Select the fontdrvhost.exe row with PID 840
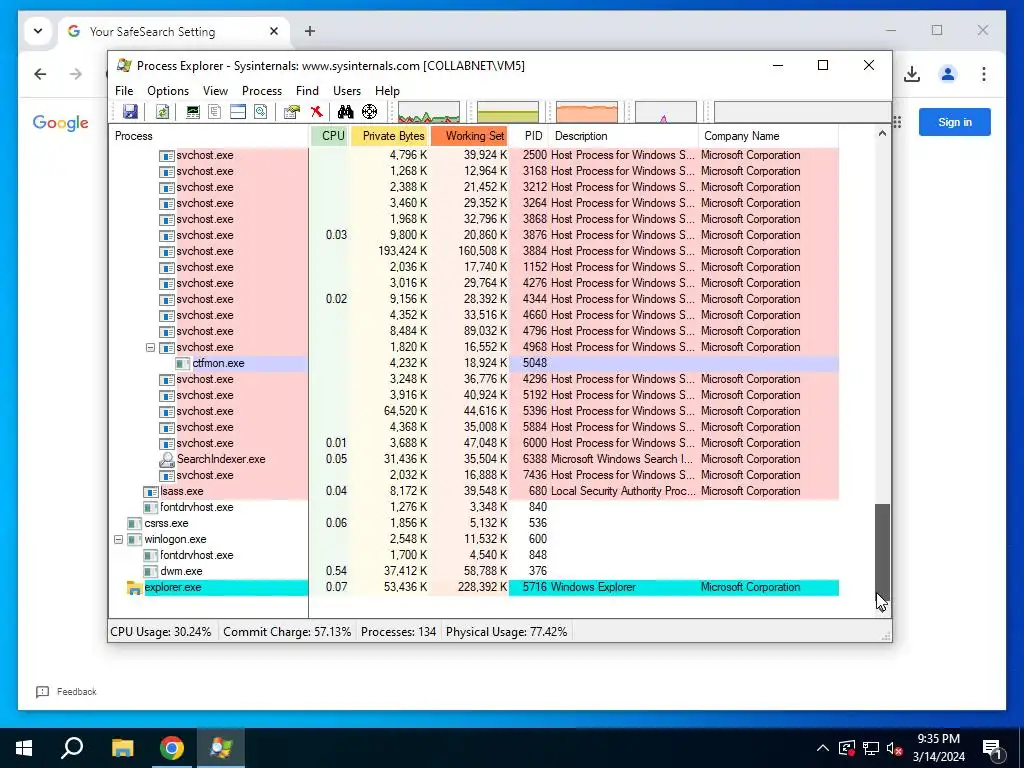The width and height of the screenshot is (1024, 768). [474, 507]
